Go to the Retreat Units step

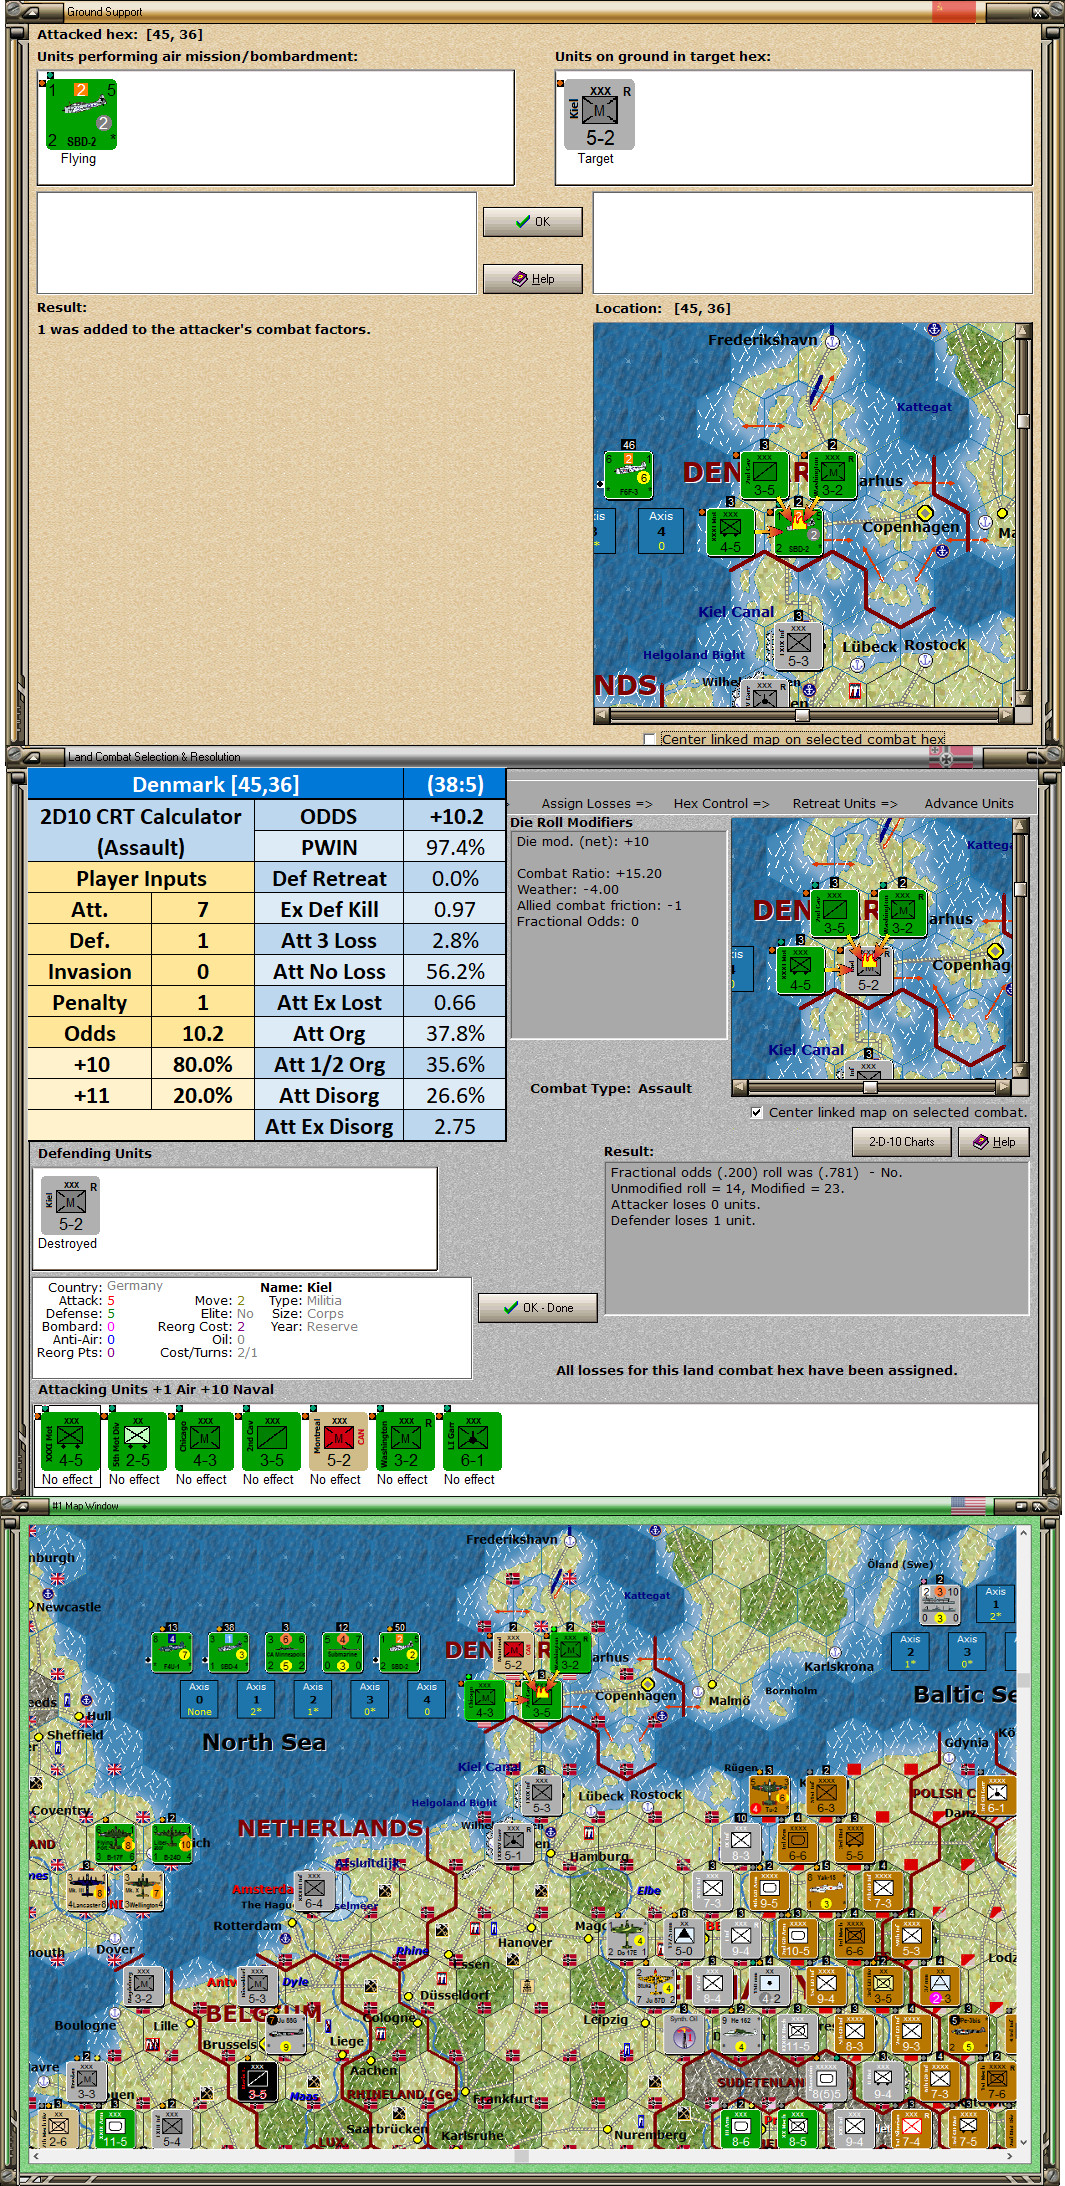[844, 803]
